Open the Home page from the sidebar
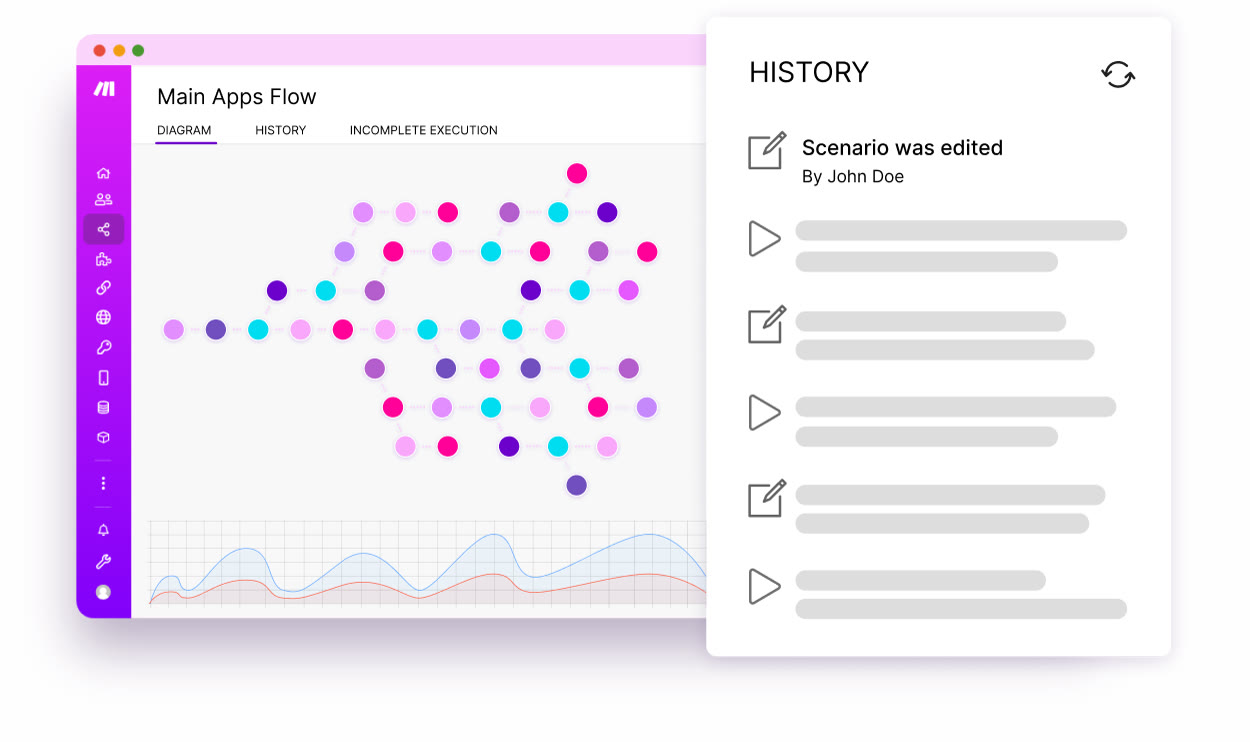 tap(103, 173)
